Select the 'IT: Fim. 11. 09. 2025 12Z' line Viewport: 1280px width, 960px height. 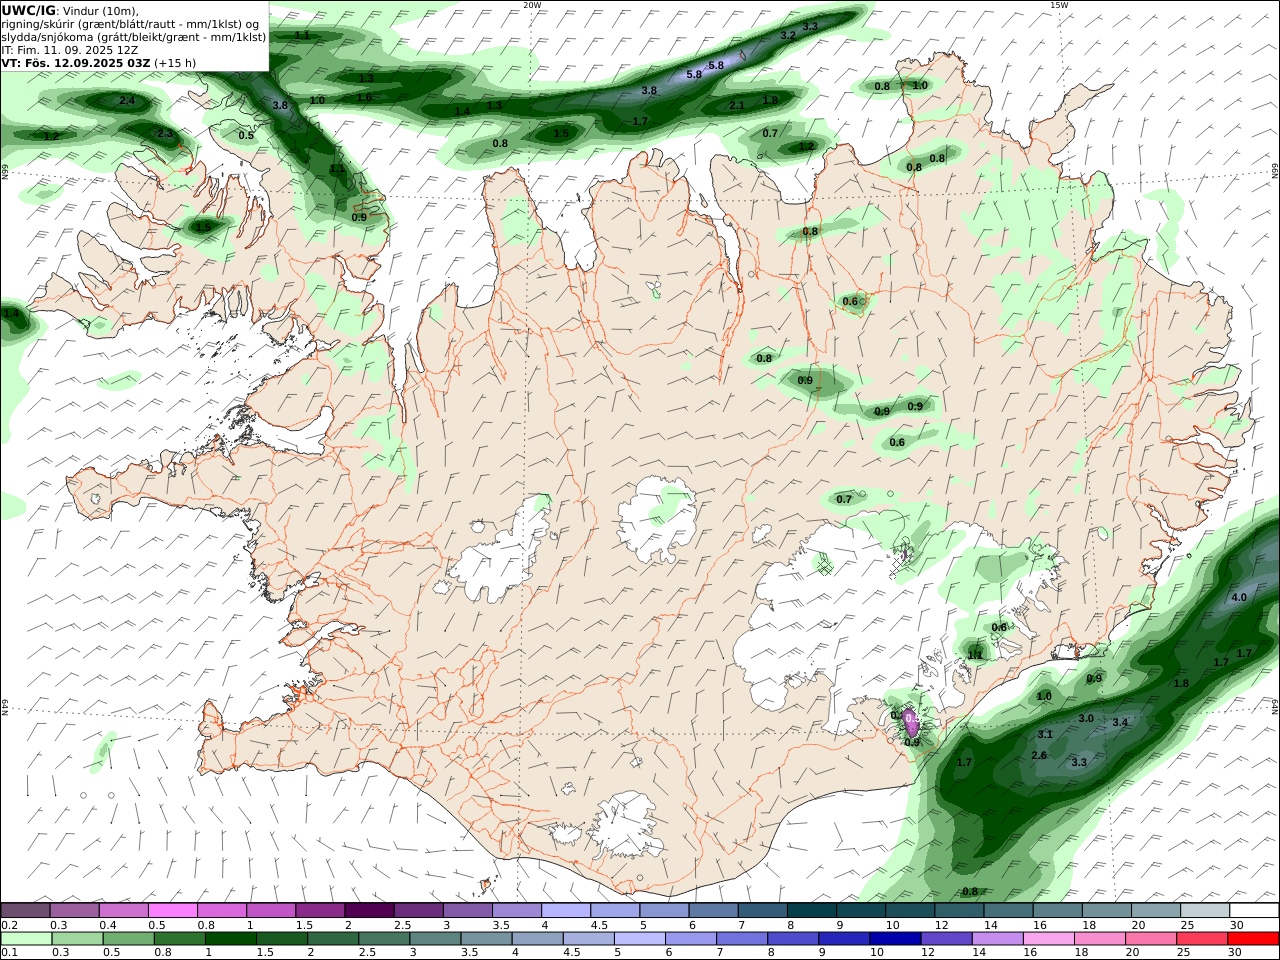70,49
